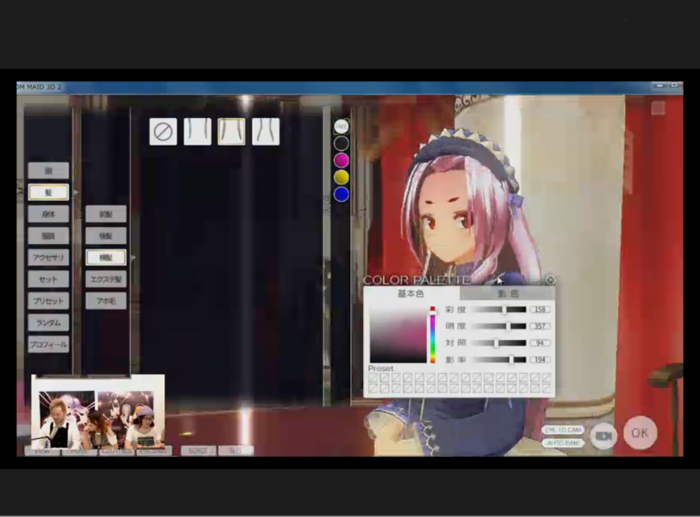Select the no side-hair (none) option
This screenshot has width=700, height=517.
click(x=163, y=132)
